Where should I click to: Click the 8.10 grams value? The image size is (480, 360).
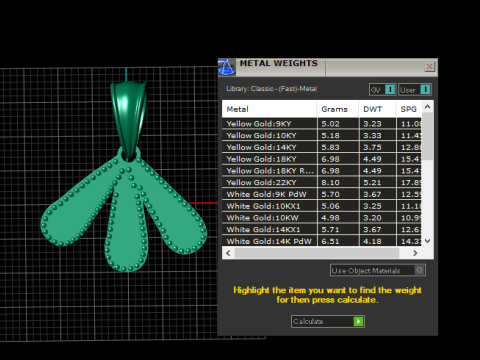point(330,182)
